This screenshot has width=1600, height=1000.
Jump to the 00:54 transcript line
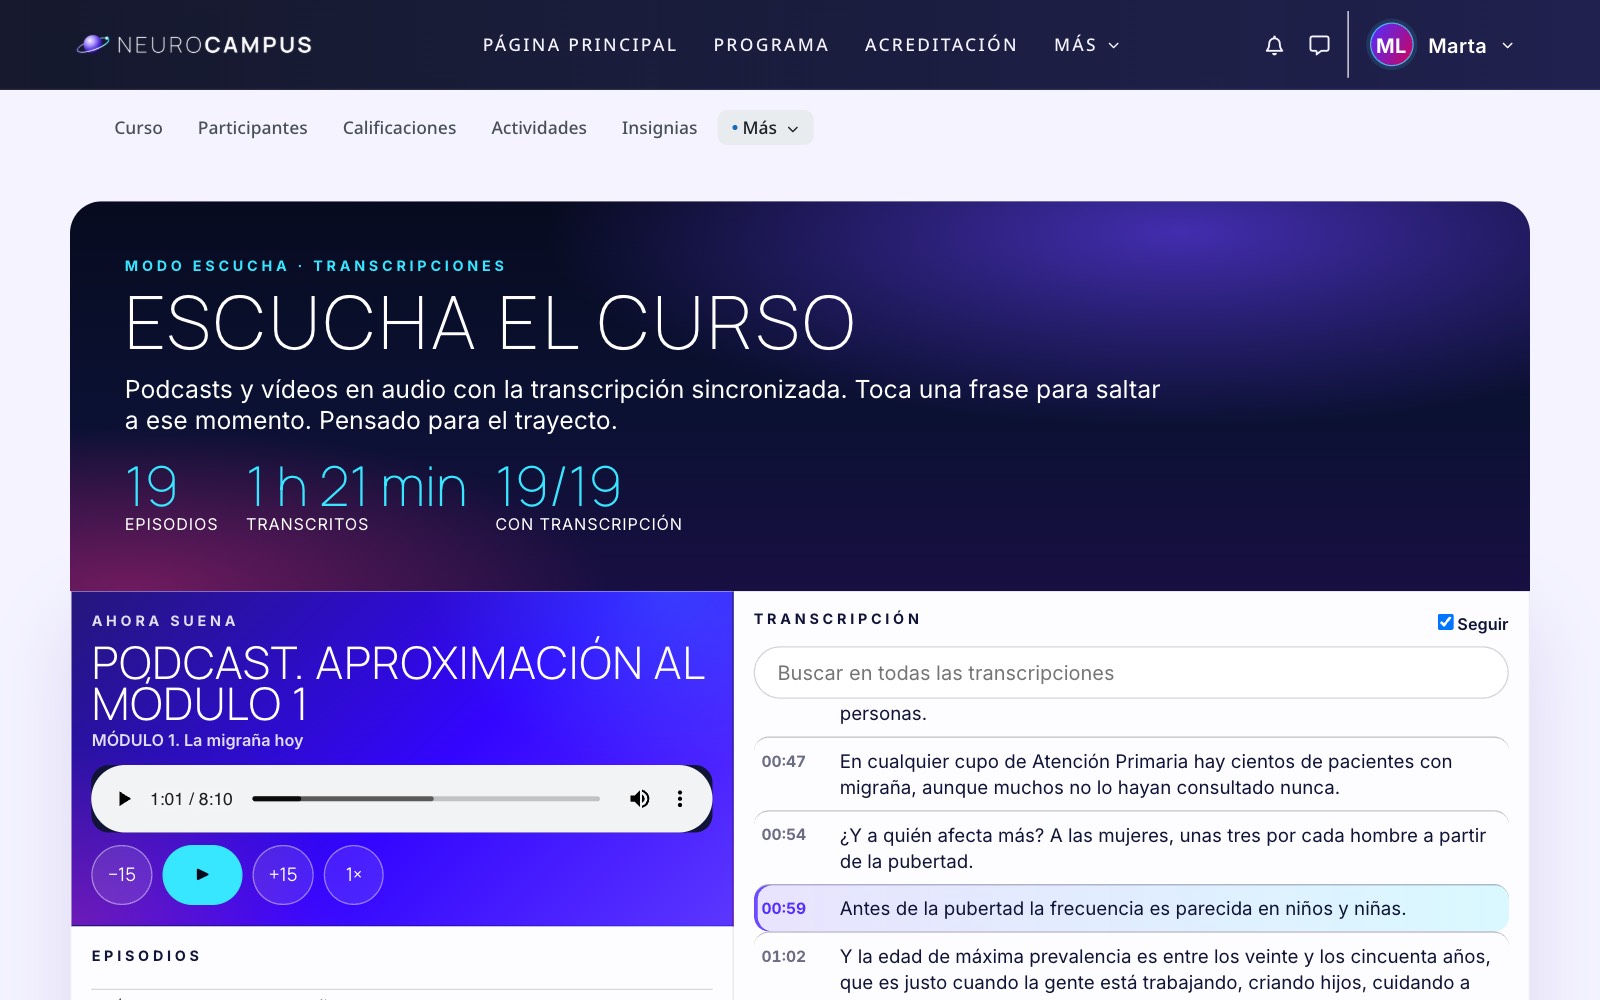[x=1131, y=848]
